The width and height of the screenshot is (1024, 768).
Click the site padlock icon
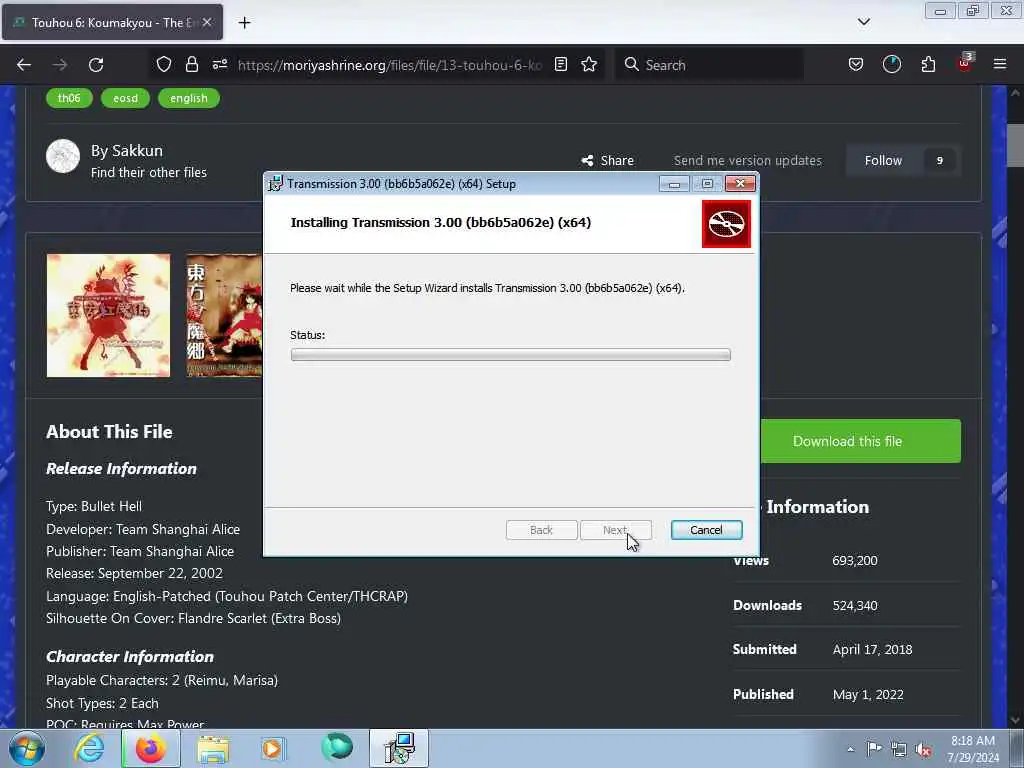coord(191,64)
